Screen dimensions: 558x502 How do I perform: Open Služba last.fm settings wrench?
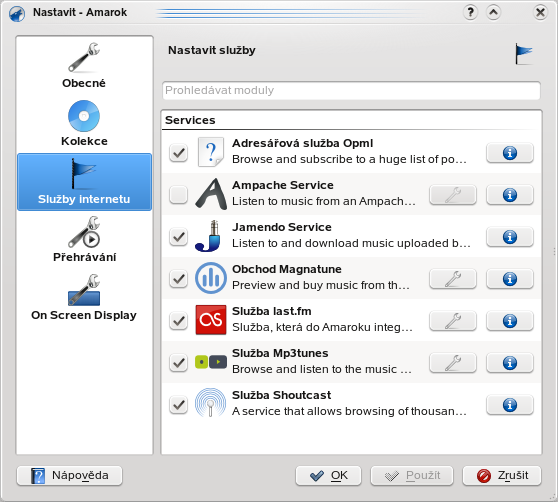coord(453,321)
